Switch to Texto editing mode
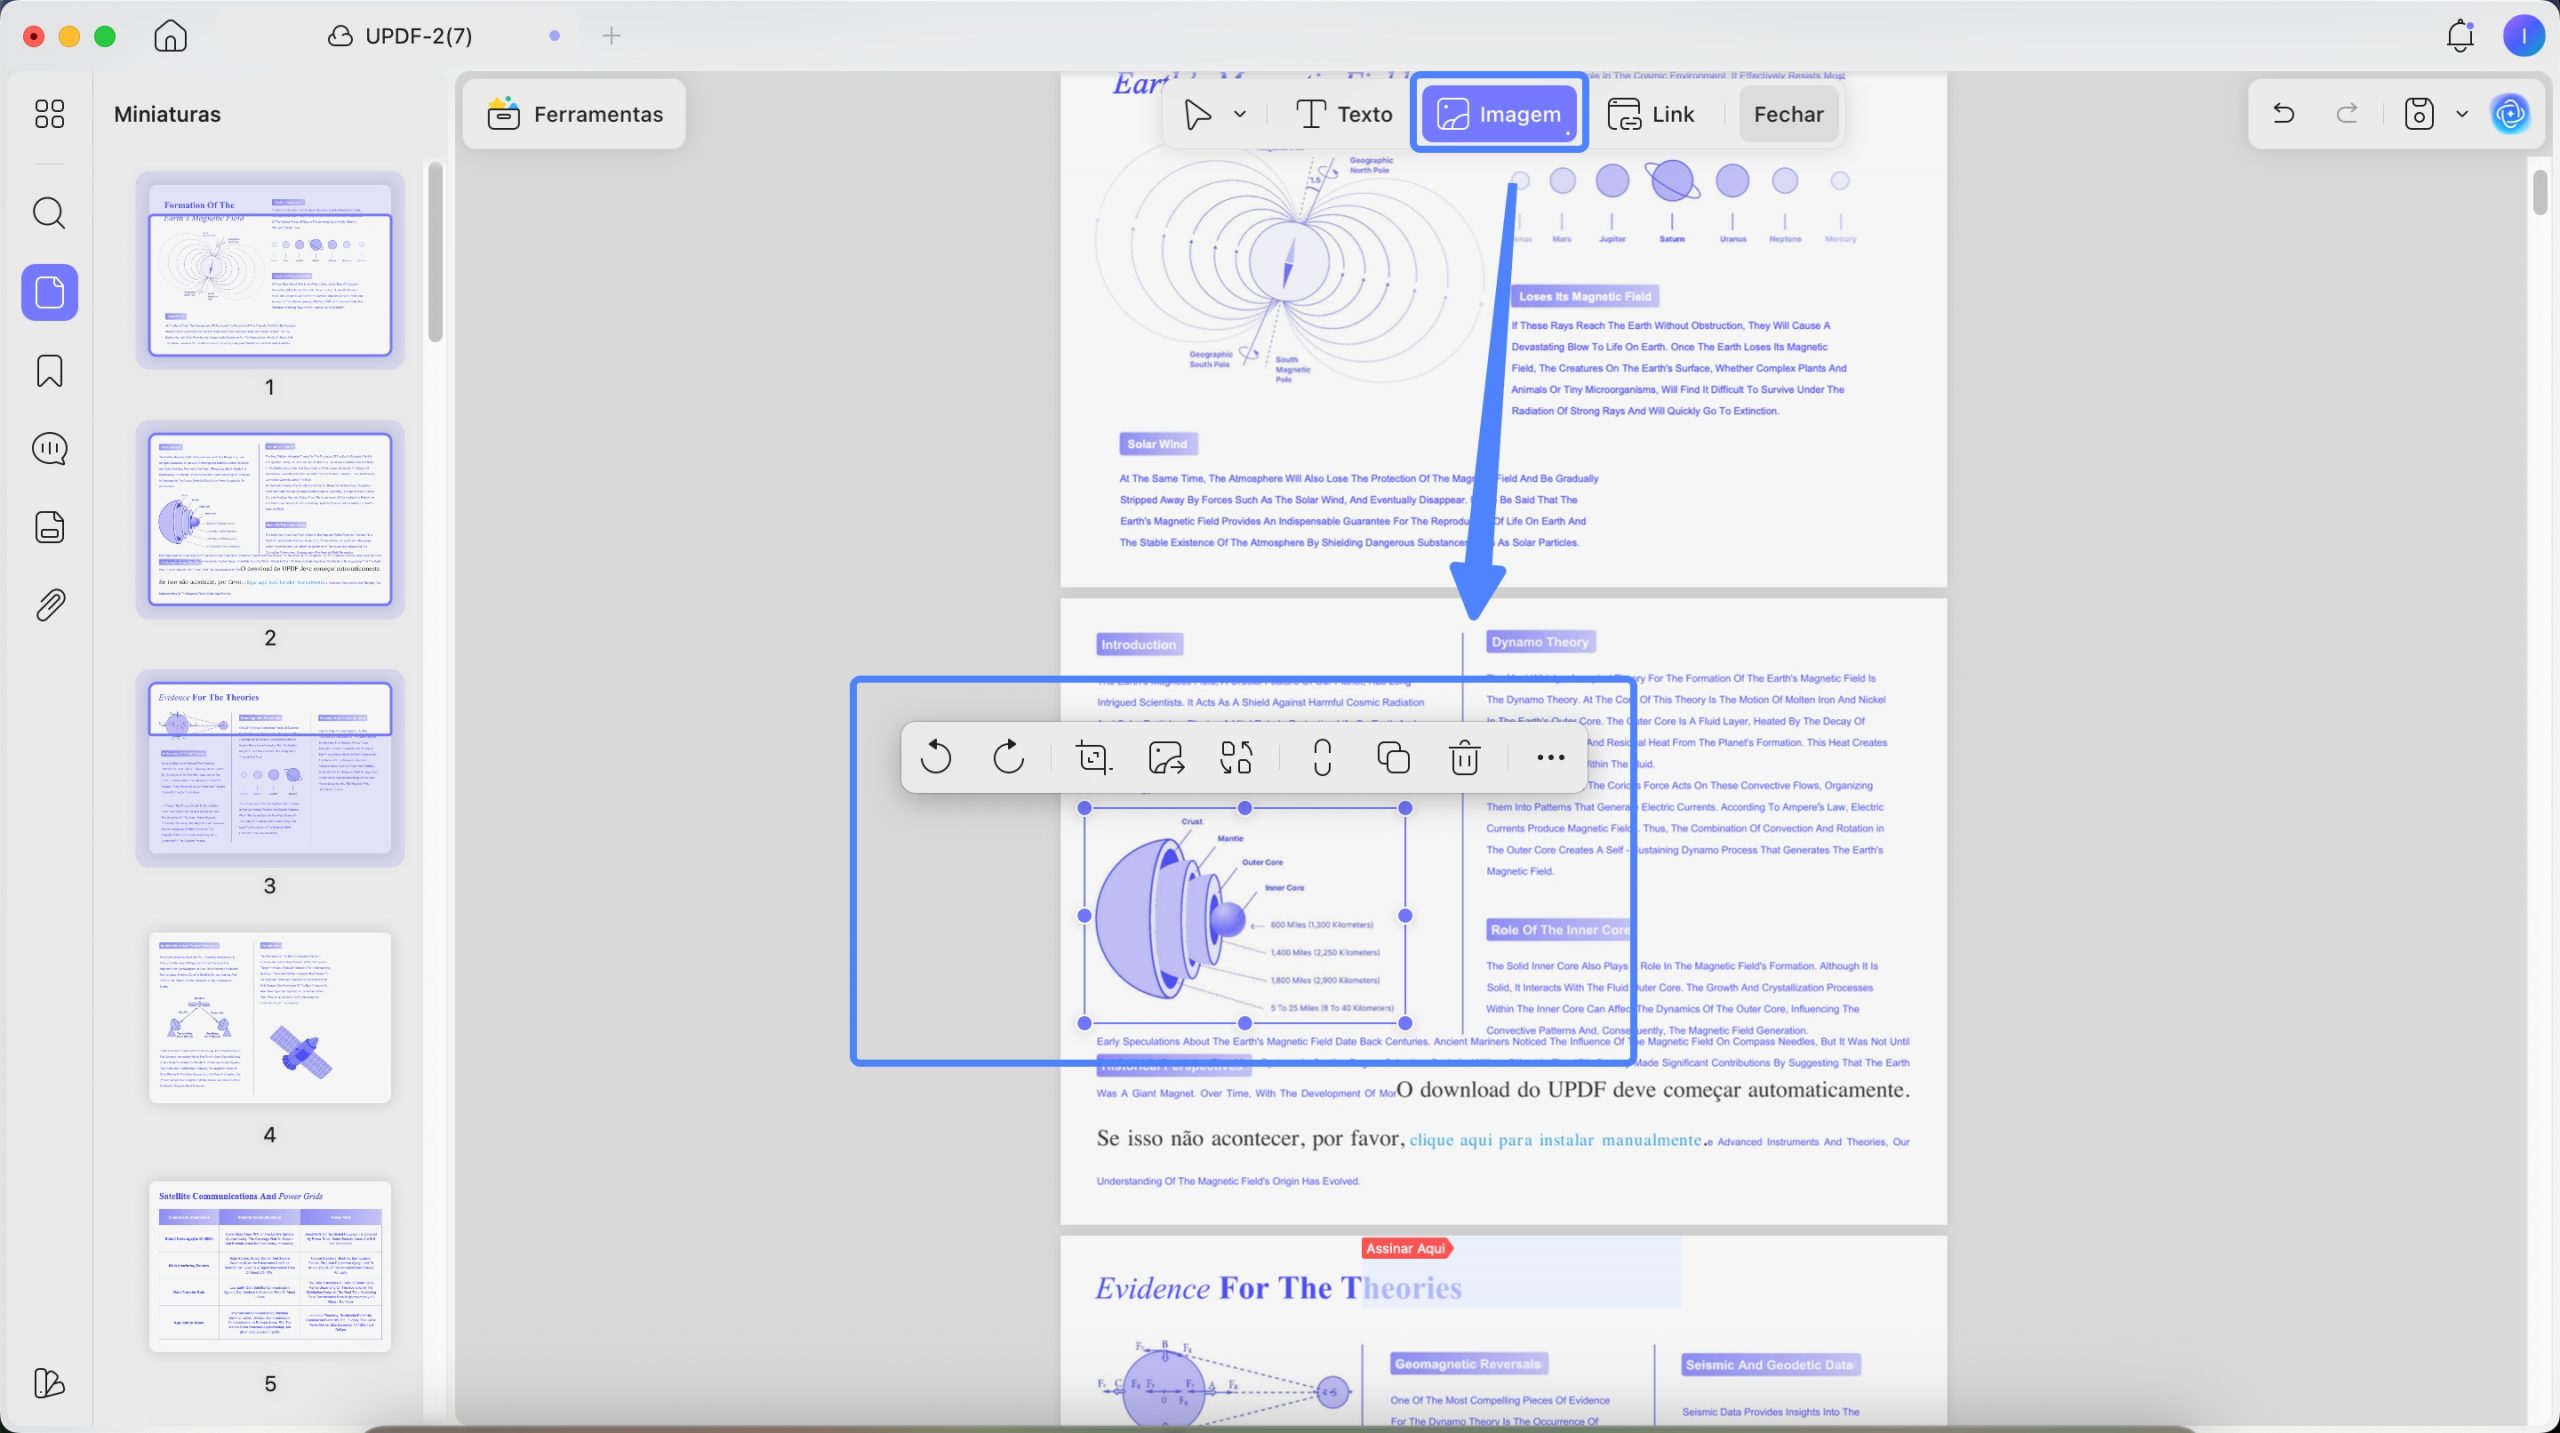 (1343, 114)
